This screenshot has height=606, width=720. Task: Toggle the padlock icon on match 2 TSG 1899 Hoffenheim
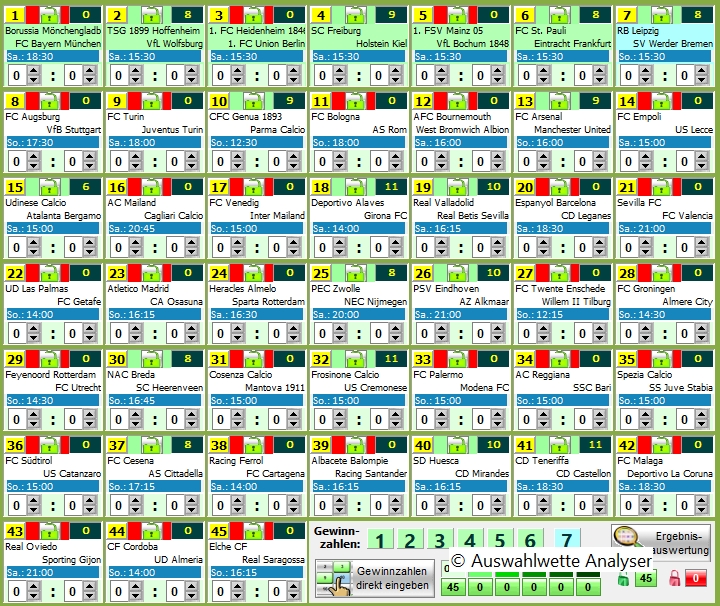[x=152, y=16]
